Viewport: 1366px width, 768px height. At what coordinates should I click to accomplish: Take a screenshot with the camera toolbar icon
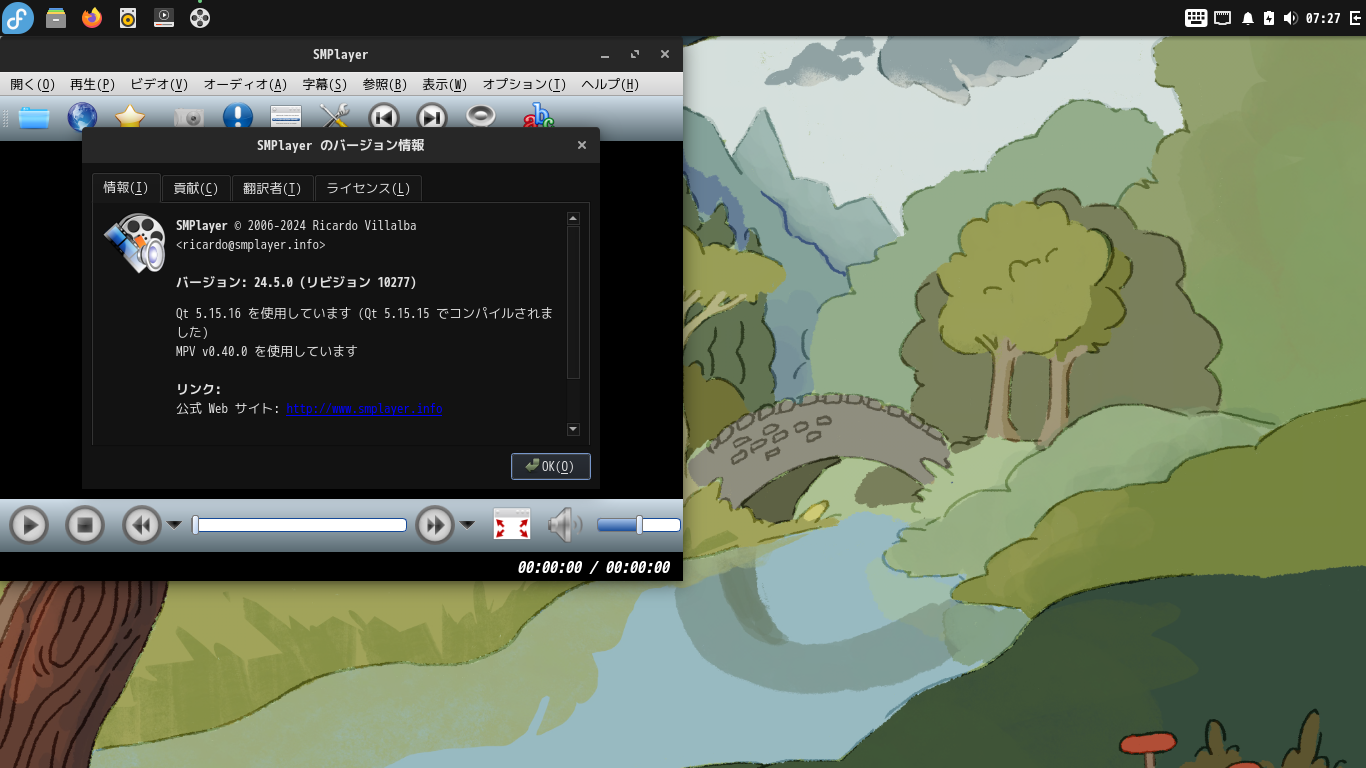click(x=188, y=118)
